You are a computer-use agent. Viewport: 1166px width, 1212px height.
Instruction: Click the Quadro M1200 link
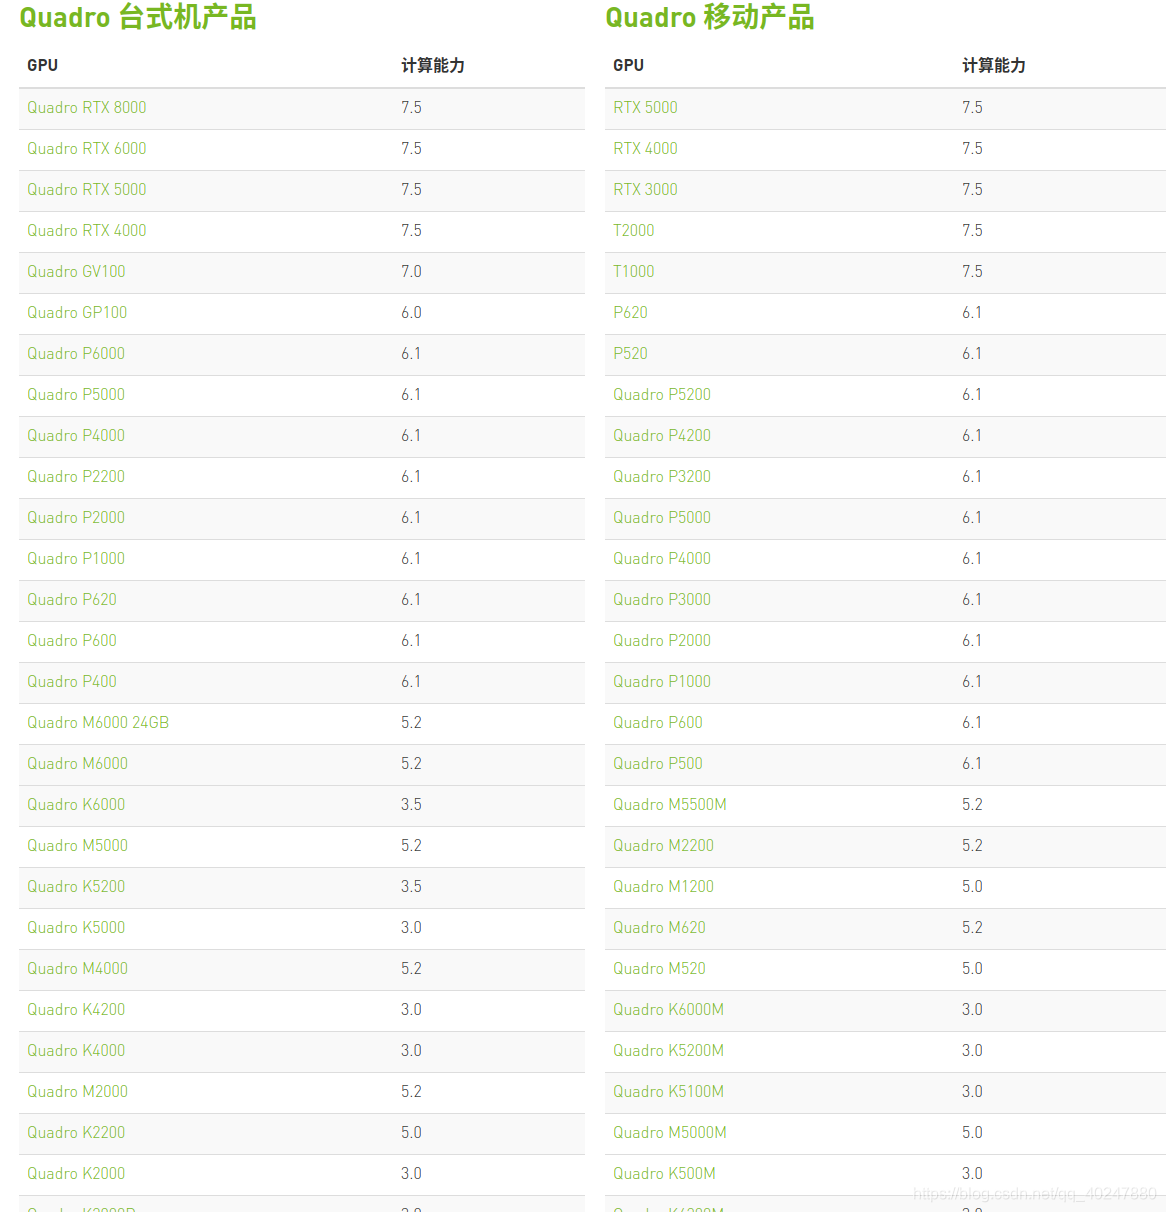(664, 887)
